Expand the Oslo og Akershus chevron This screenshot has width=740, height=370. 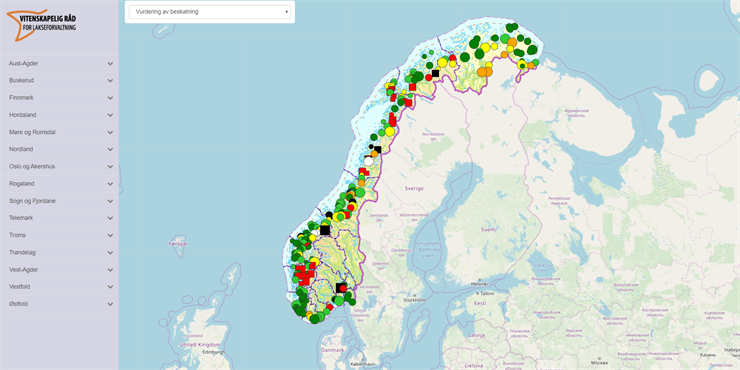(x=110, y=167)
